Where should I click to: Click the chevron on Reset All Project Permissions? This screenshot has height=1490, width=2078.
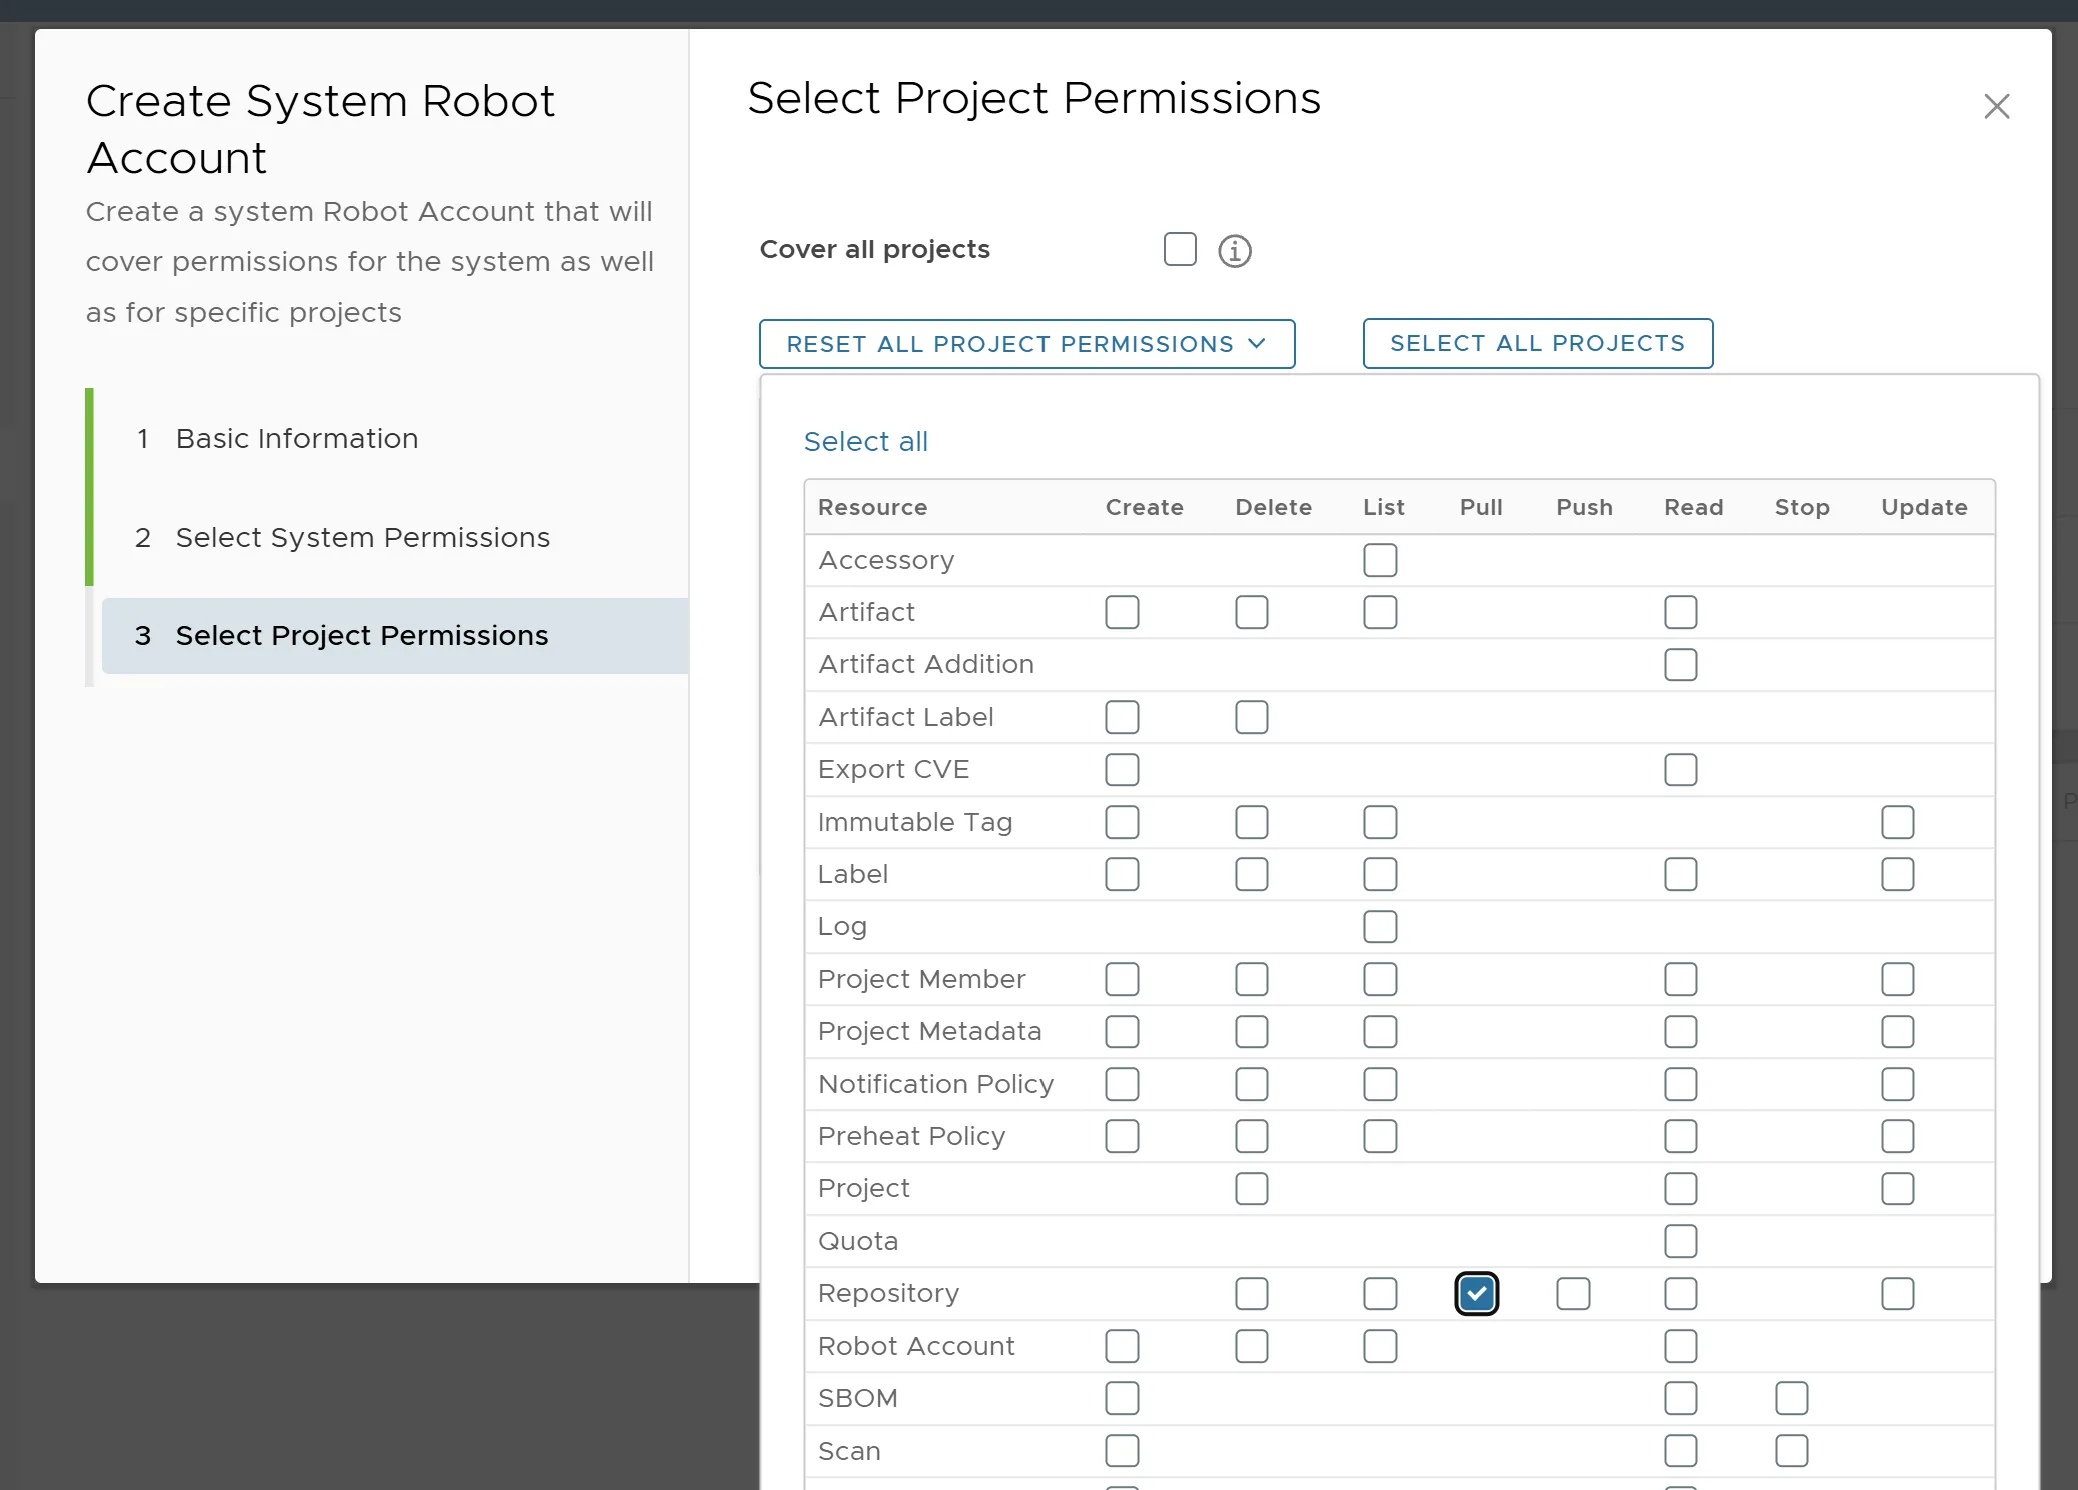tap(1257, 343)
